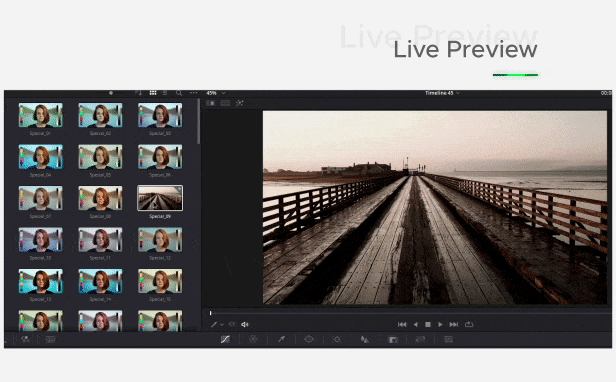Open the Qualifier eyedropper palette

pos(281,339)
